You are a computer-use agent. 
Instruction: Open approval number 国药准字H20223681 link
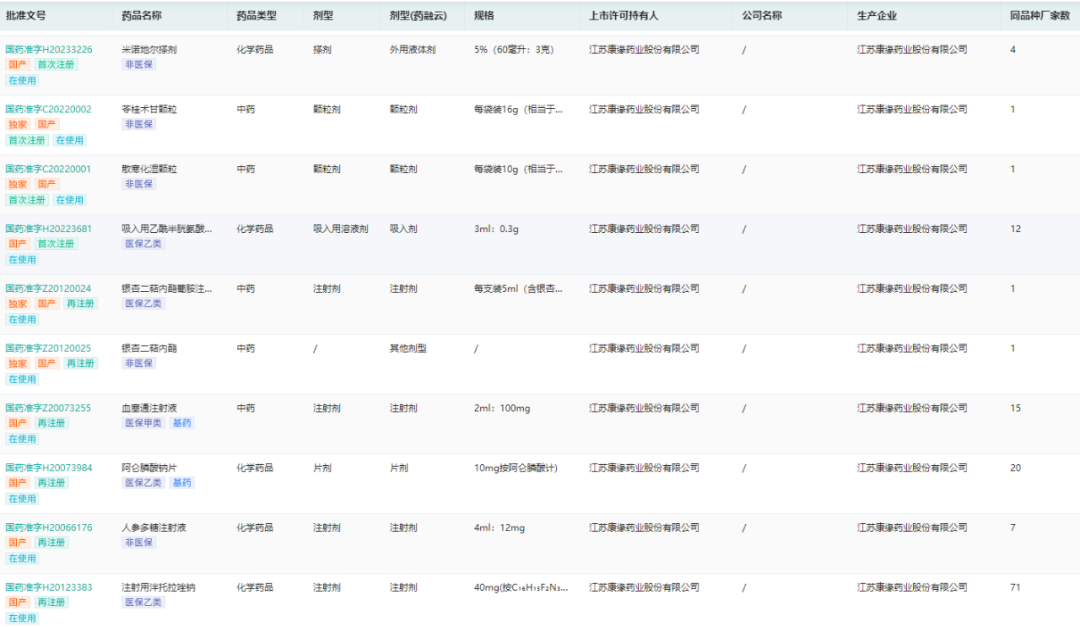pyautogui.click(x=48, y=229)
